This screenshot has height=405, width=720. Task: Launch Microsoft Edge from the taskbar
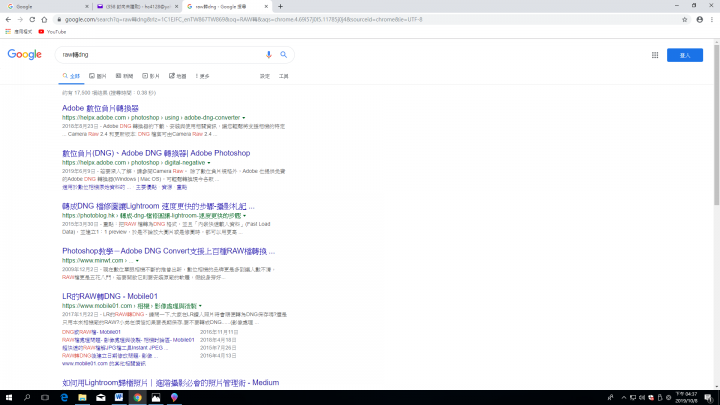click(64, 398)
